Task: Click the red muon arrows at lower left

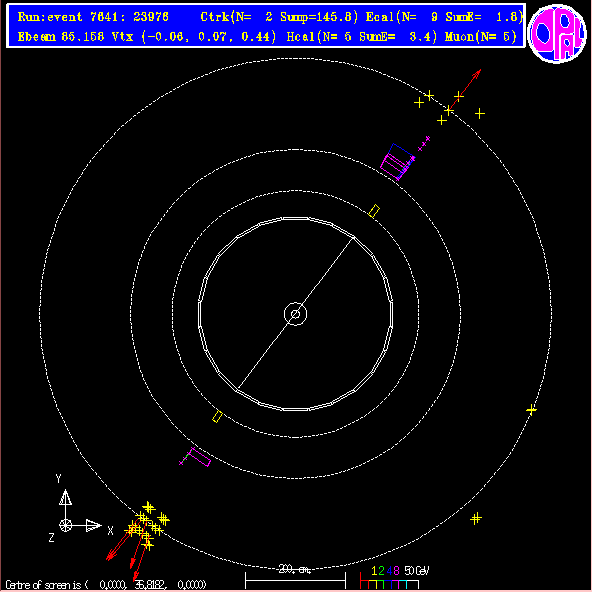Action: 126,547
